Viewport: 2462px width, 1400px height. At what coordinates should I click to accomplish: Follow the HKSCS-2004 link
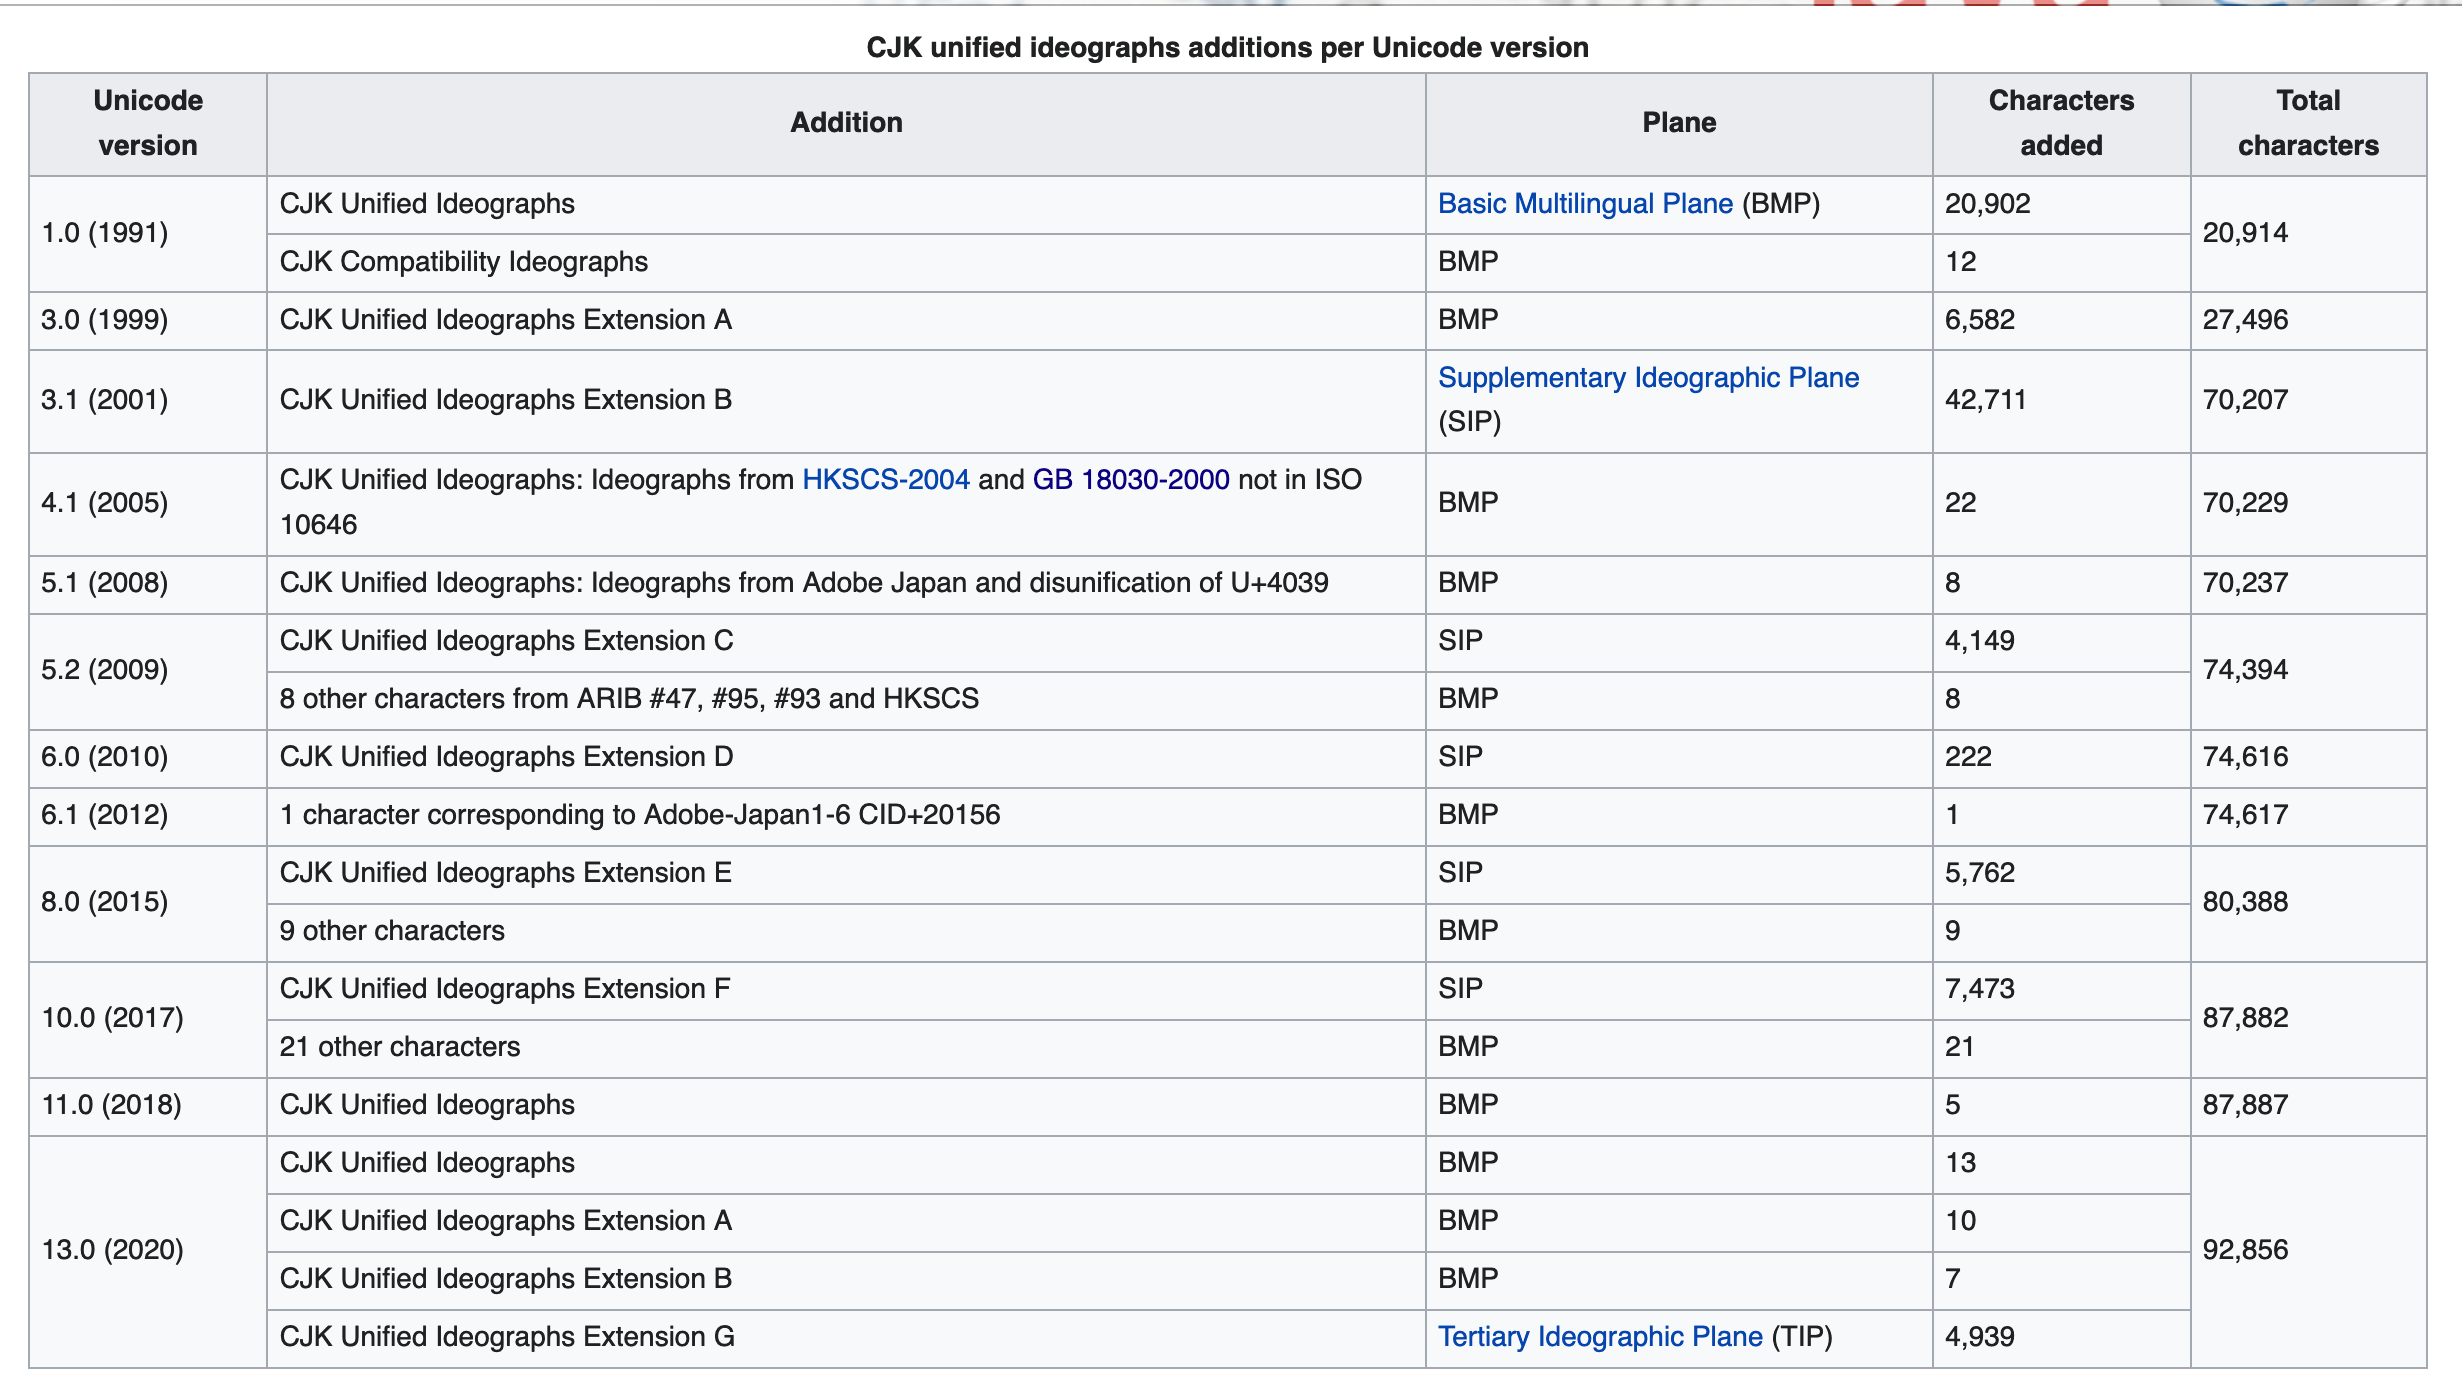click(x=885, y=480)
